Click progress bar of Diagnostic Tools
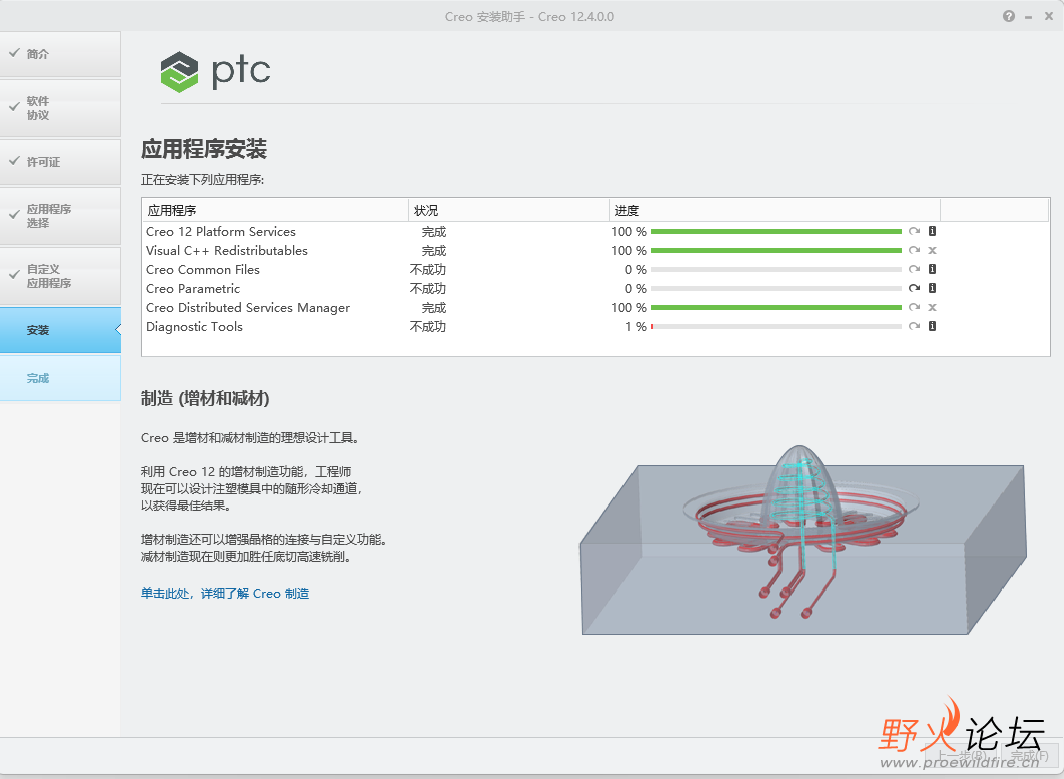 pyautogui.click(x=776, y=326)
